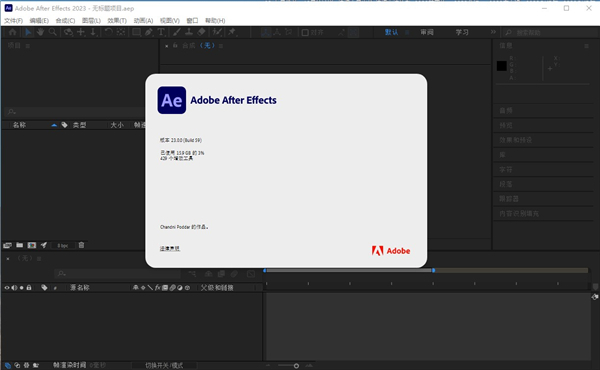Select the Pen tool

(149, 32)
